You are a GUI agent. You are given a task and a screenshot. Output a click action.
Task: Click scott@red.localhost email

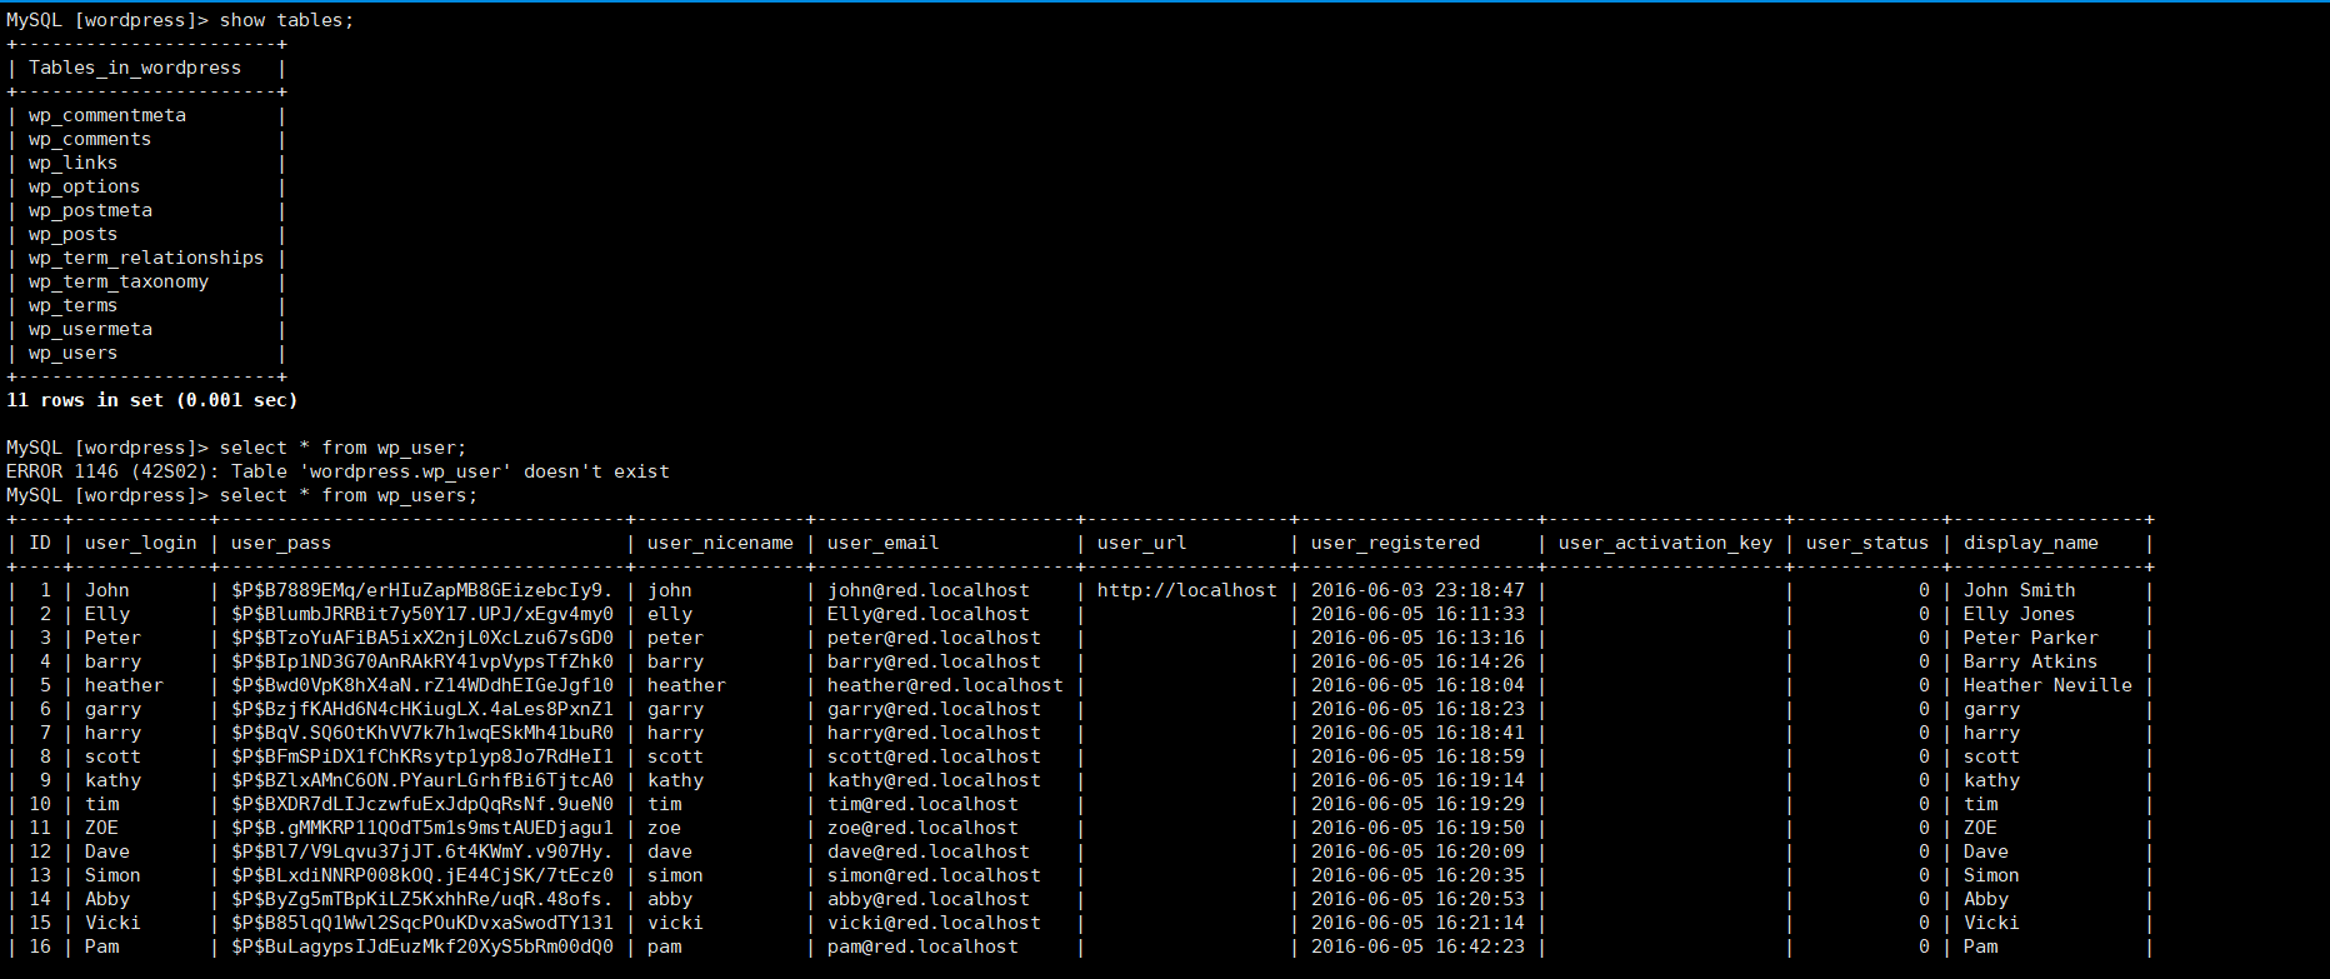(934, 757)
